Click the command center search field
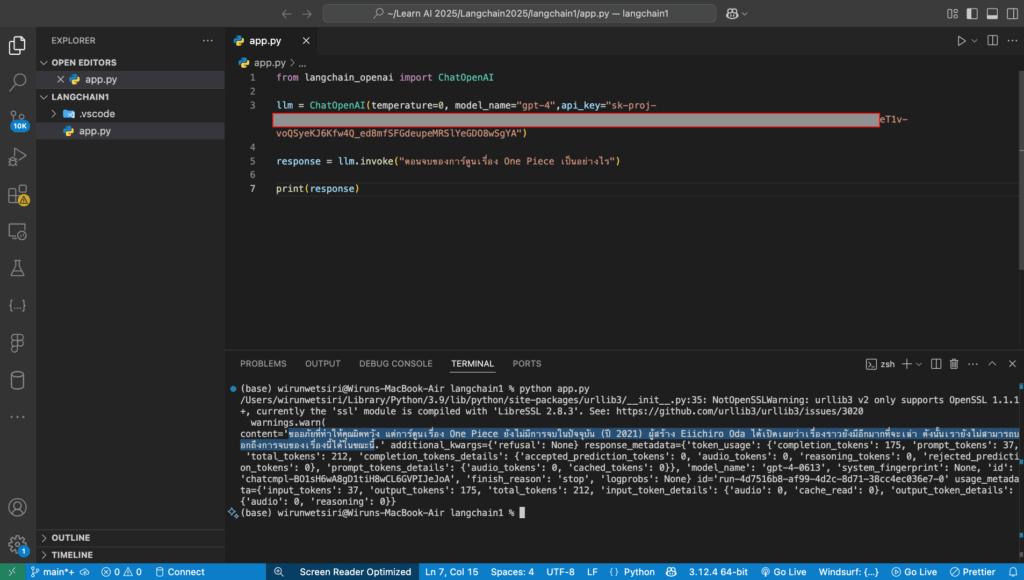The image size is (1024, 580). click(x=518, y=14)
